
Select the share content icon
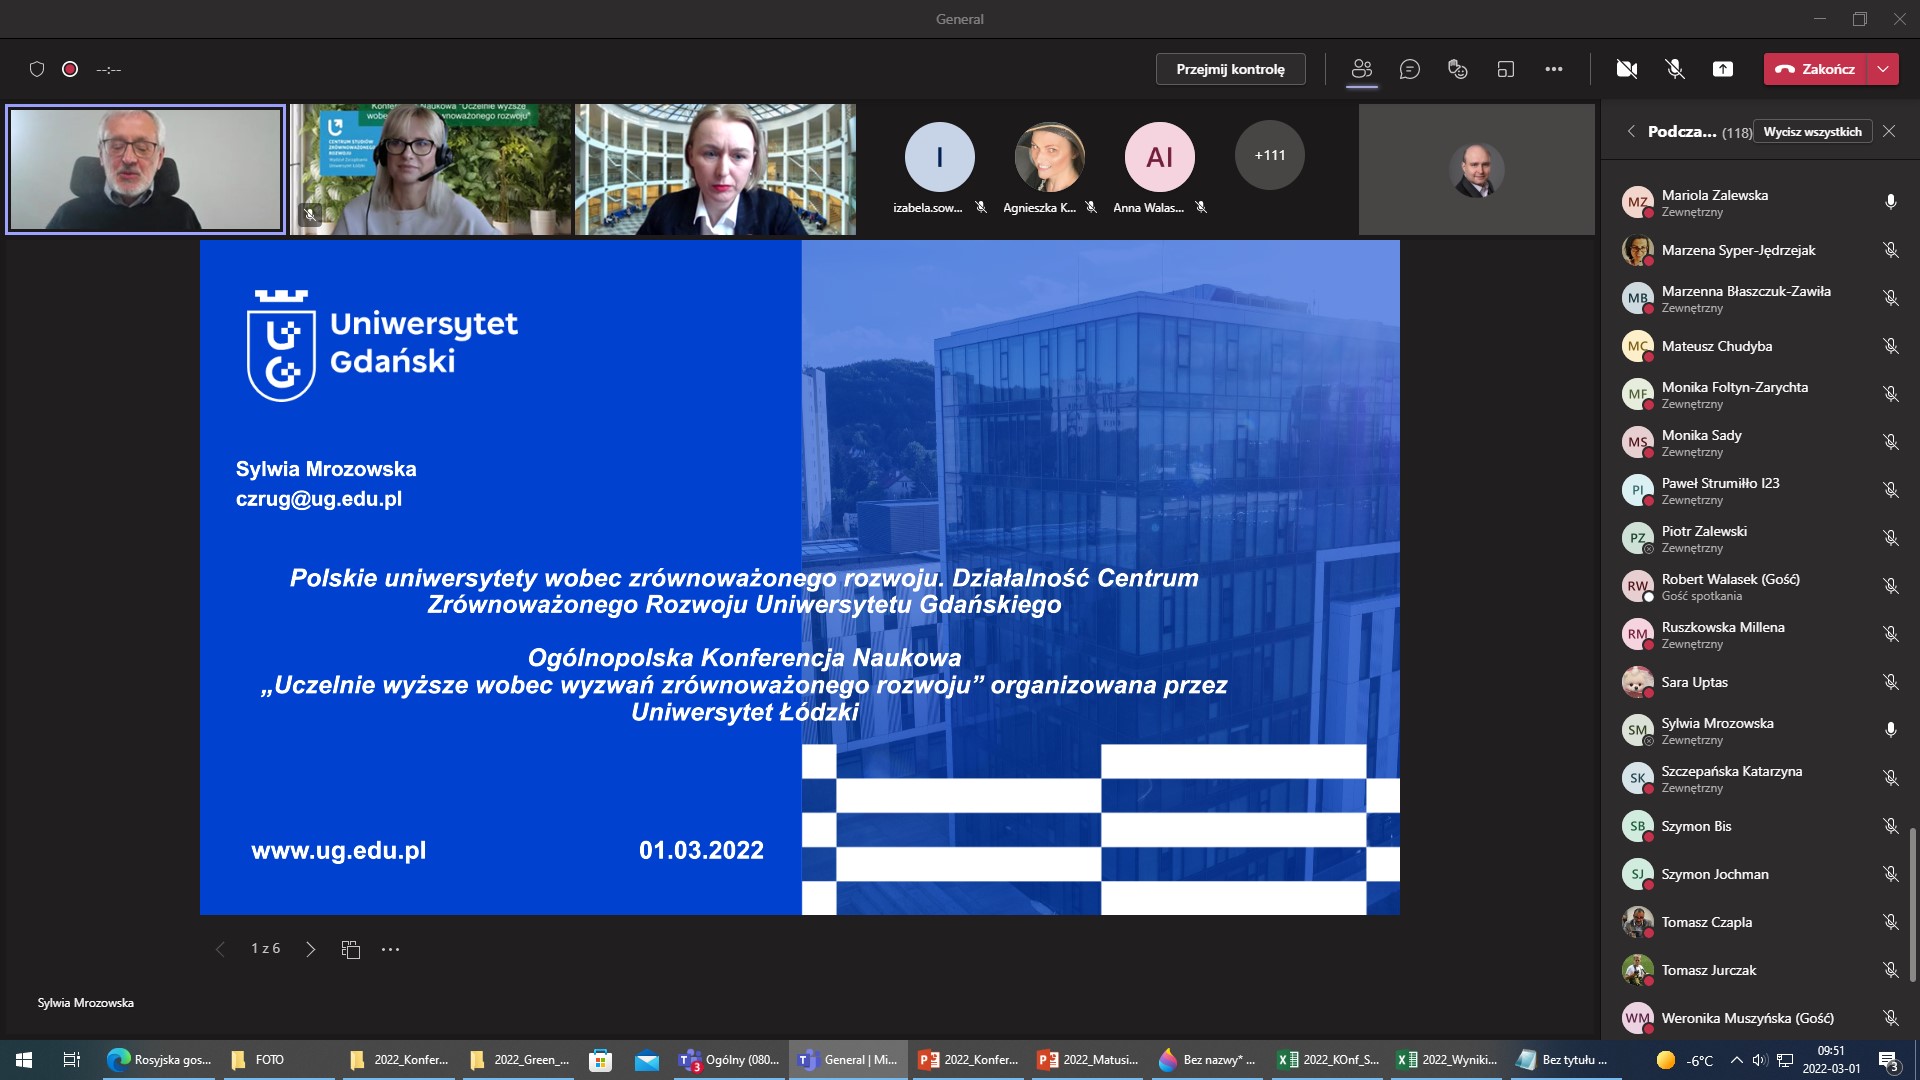pos(1723,68)
